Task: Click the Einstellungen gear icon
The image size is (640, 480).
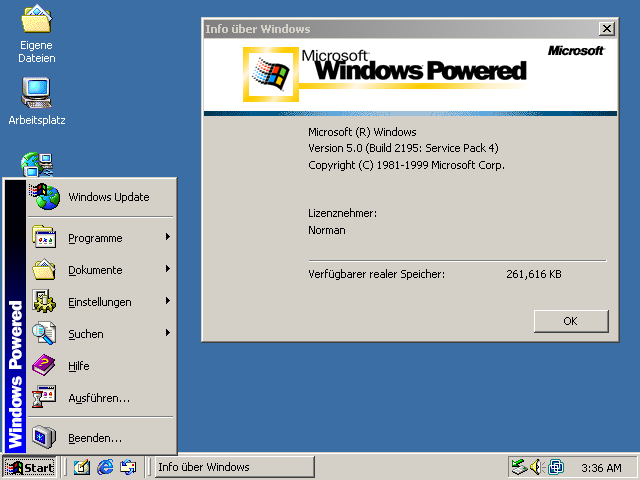Action: pyautogui.click(x=44, y=301)
